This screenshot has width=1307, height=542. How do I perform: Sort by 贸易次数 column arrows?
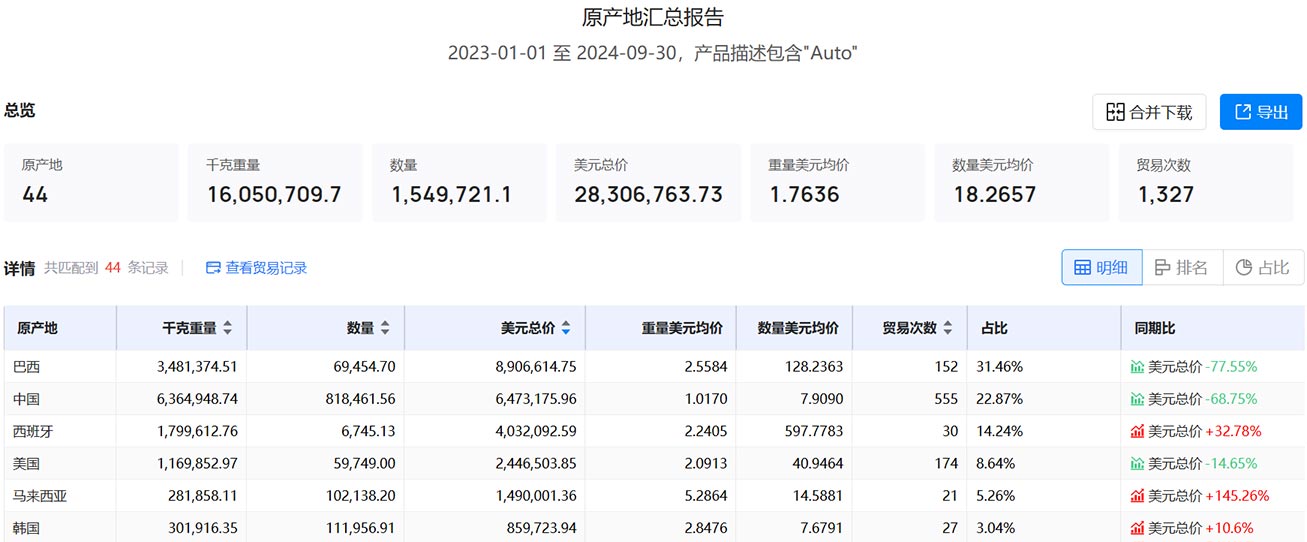pos(947,328)
